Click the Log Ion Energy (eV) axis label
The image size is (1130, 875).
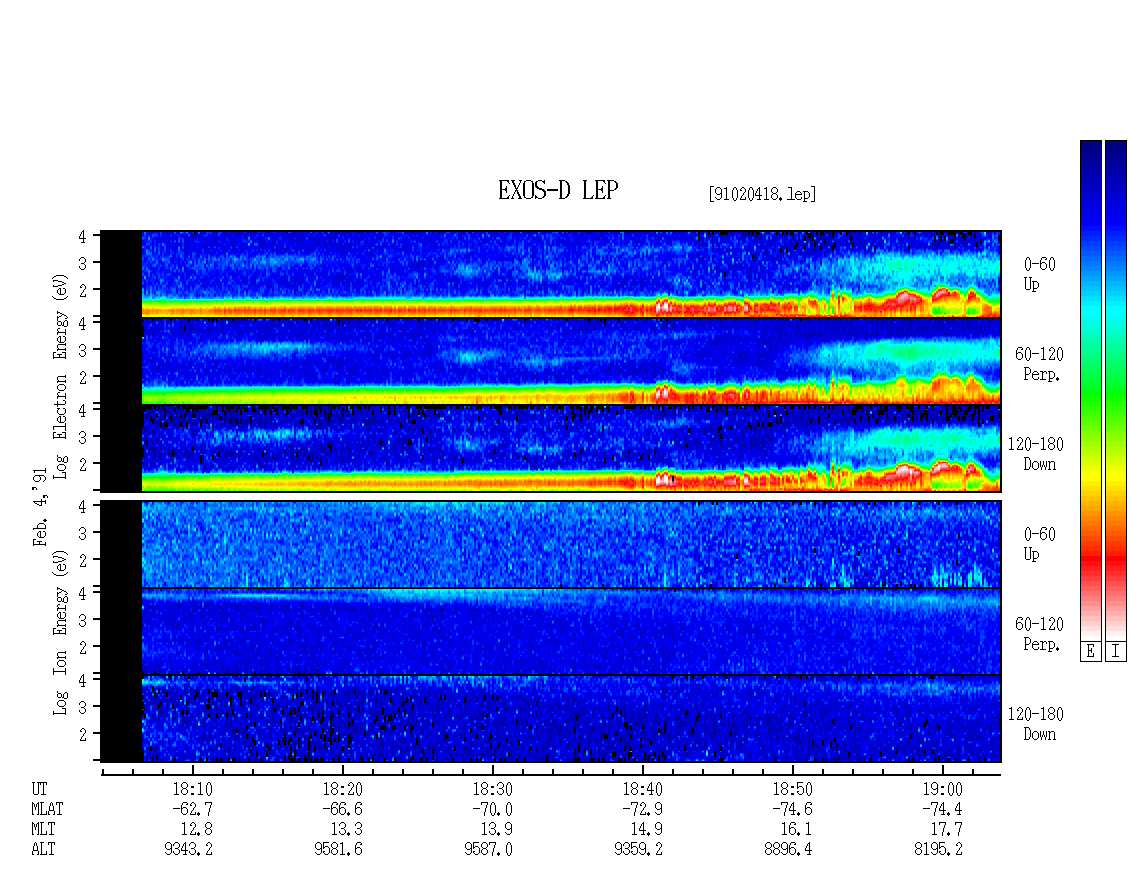tap(60, 633)
